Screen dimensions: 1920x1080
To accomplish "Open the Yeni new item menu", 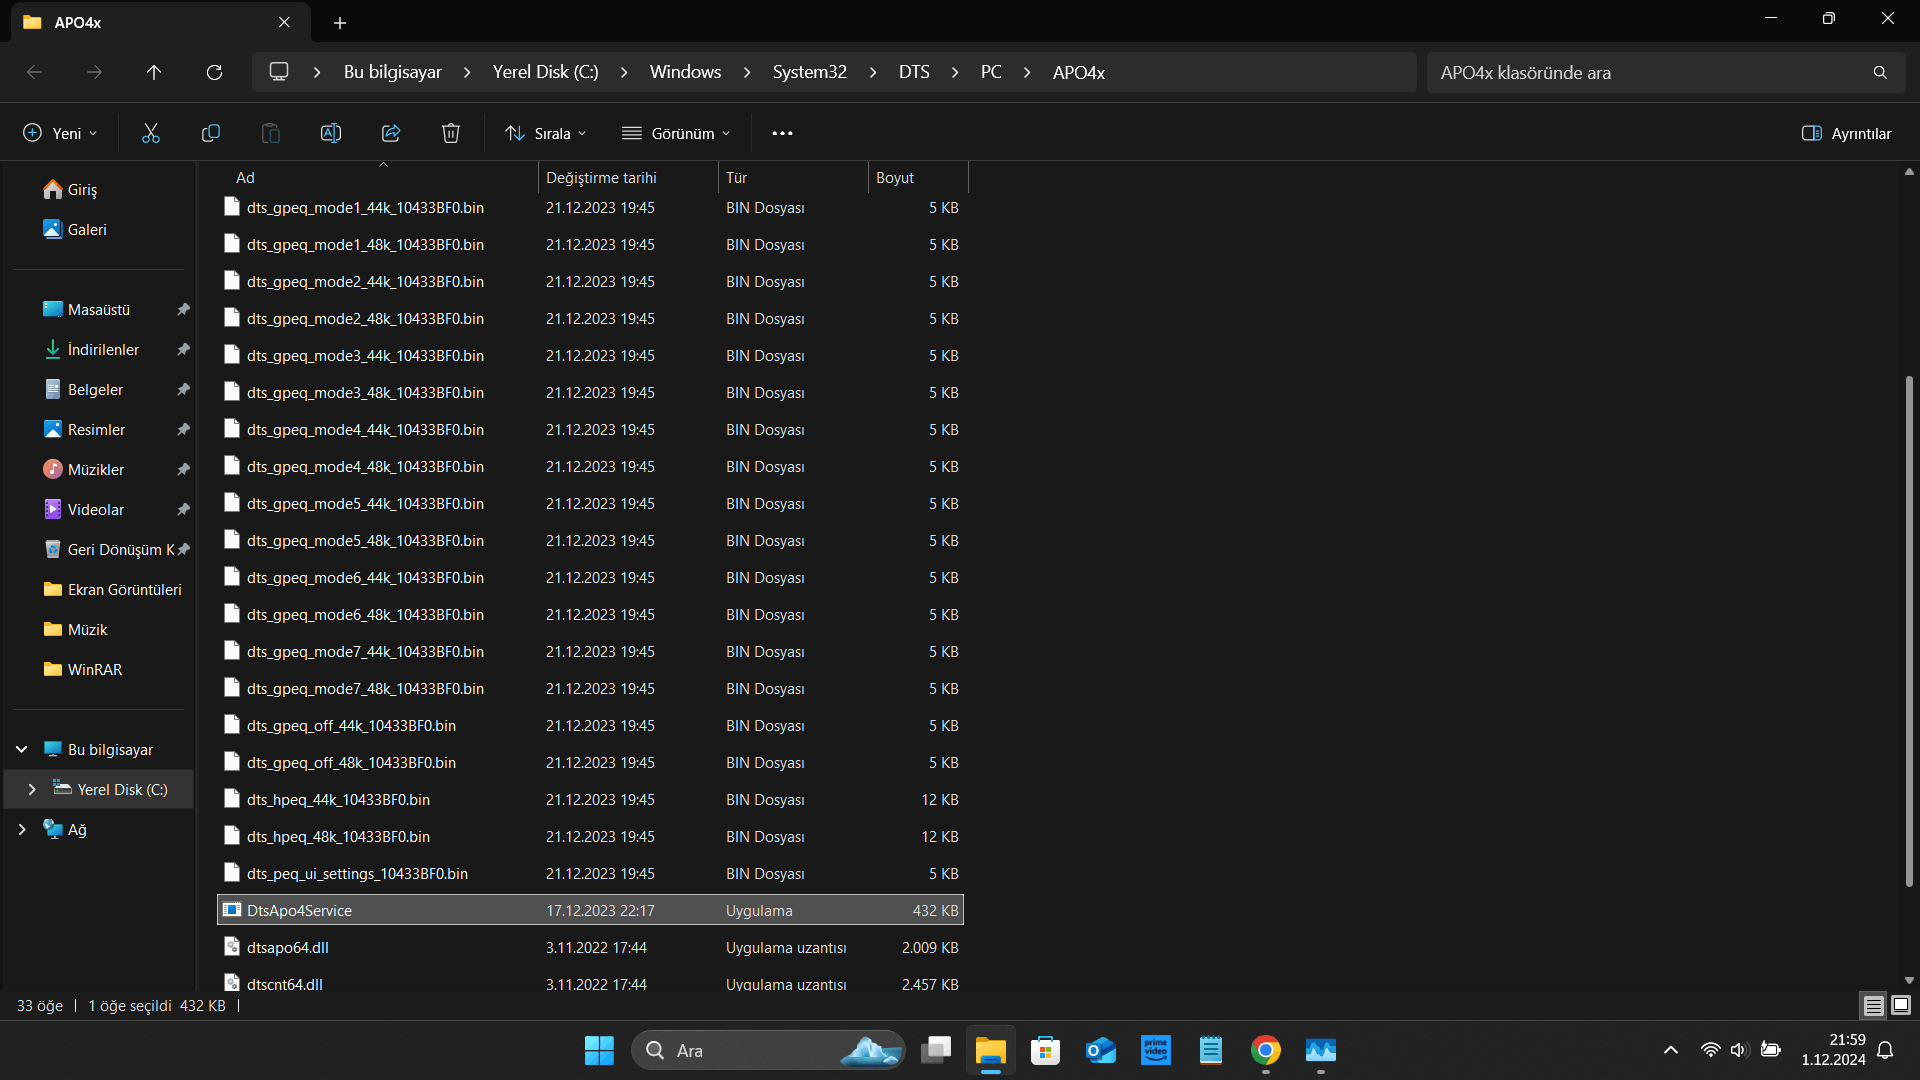I will pyautogui.click(x=60, y=133).
